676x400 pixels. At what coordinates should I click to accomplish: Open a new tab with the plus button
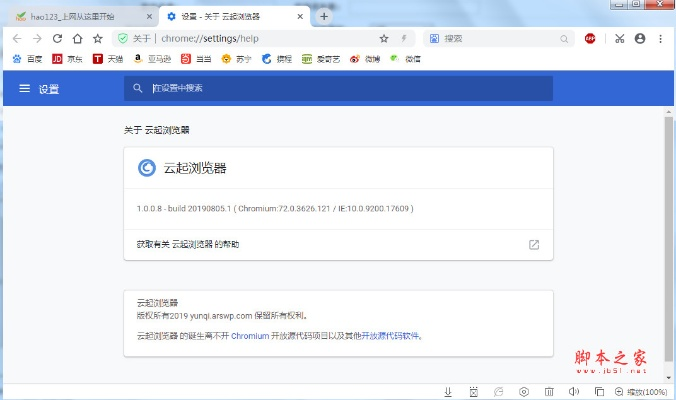point(324,17)
